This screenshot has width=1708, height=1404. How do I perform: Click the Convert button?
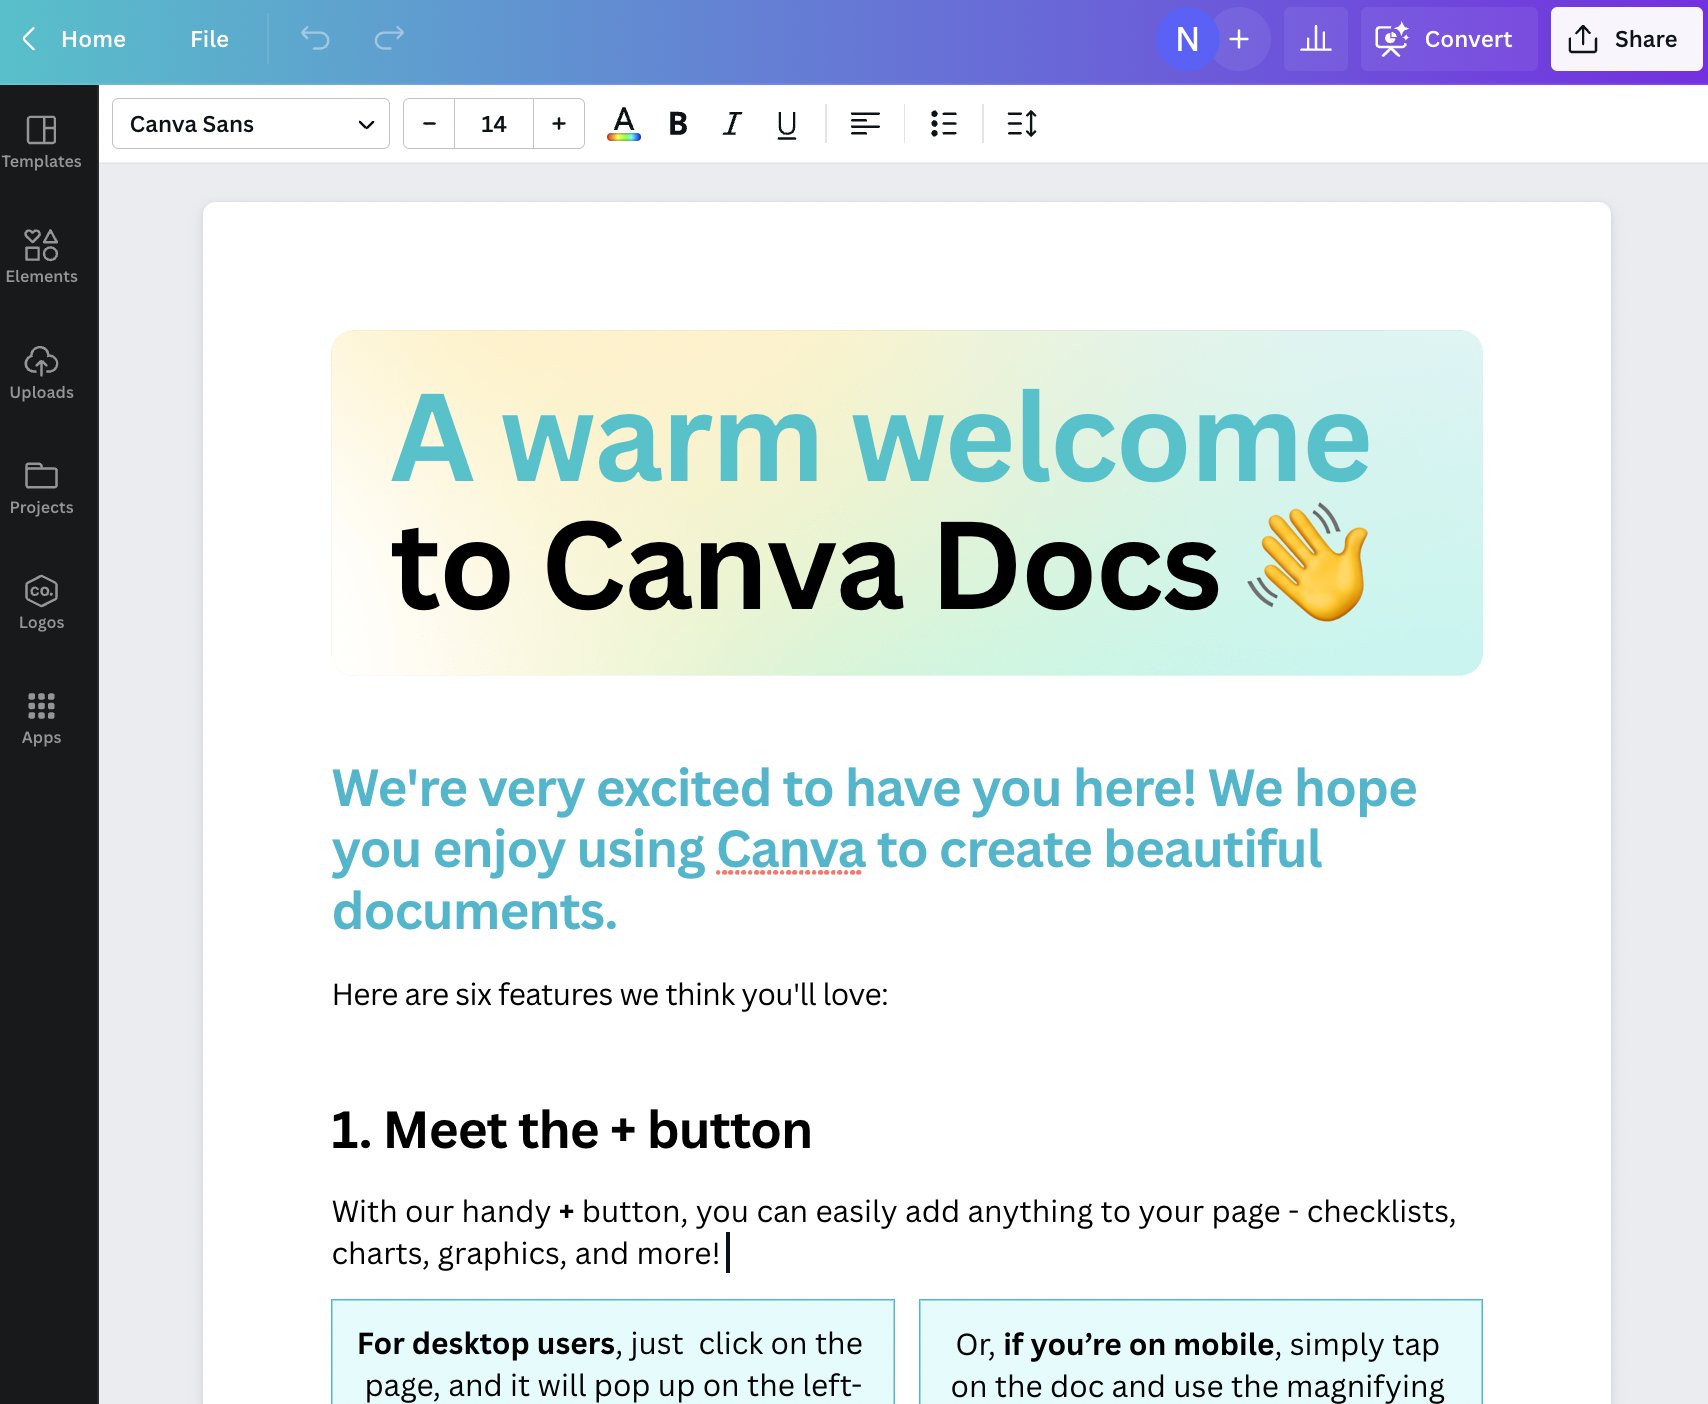[x=1447, y=39]
